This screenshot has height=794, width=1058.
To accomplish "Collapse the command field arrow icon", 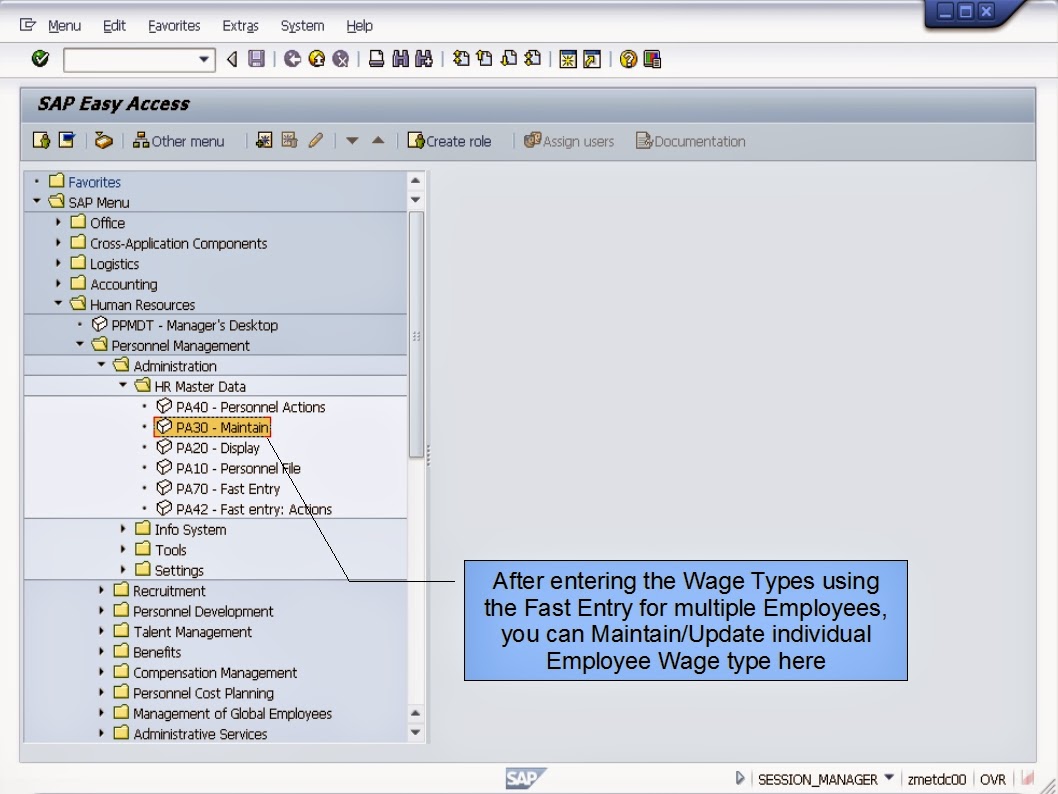I will point(232,59).
